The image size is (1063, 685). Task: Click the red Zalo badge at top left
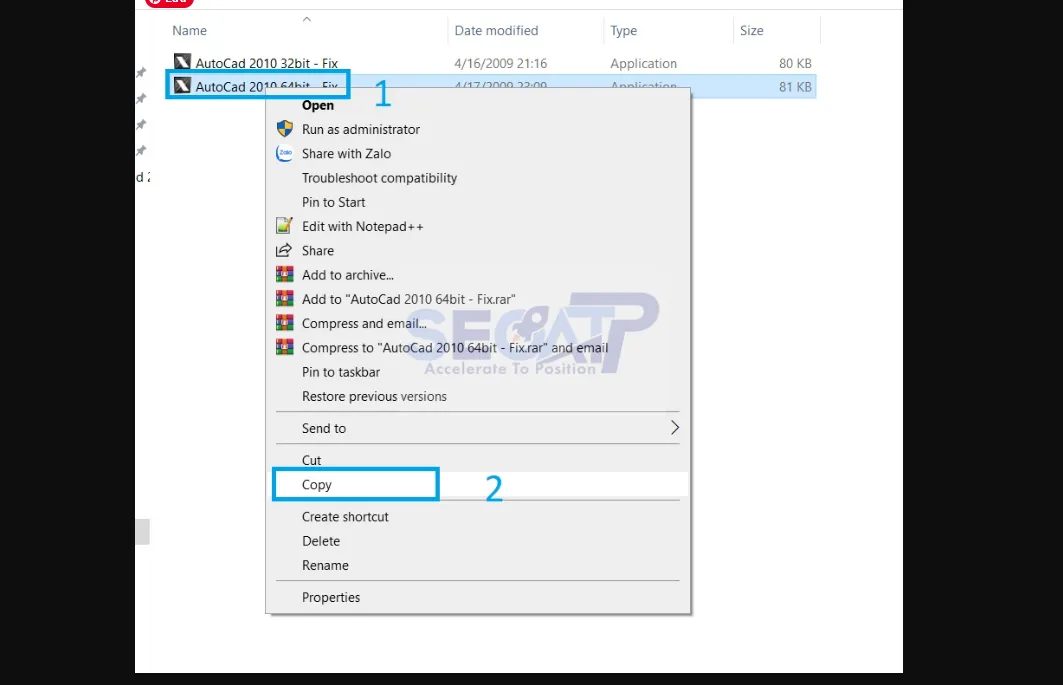point(168,3)
